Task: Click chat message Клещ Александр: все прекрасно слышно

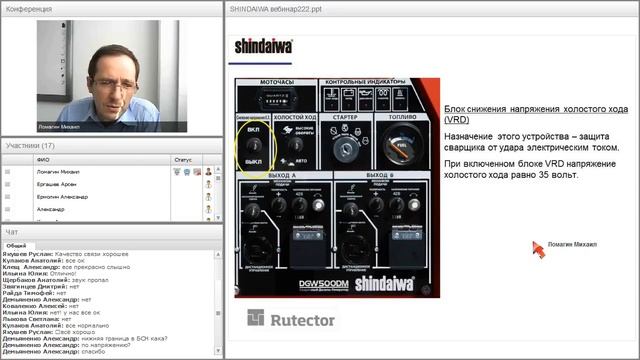Action: pos(66,267)
